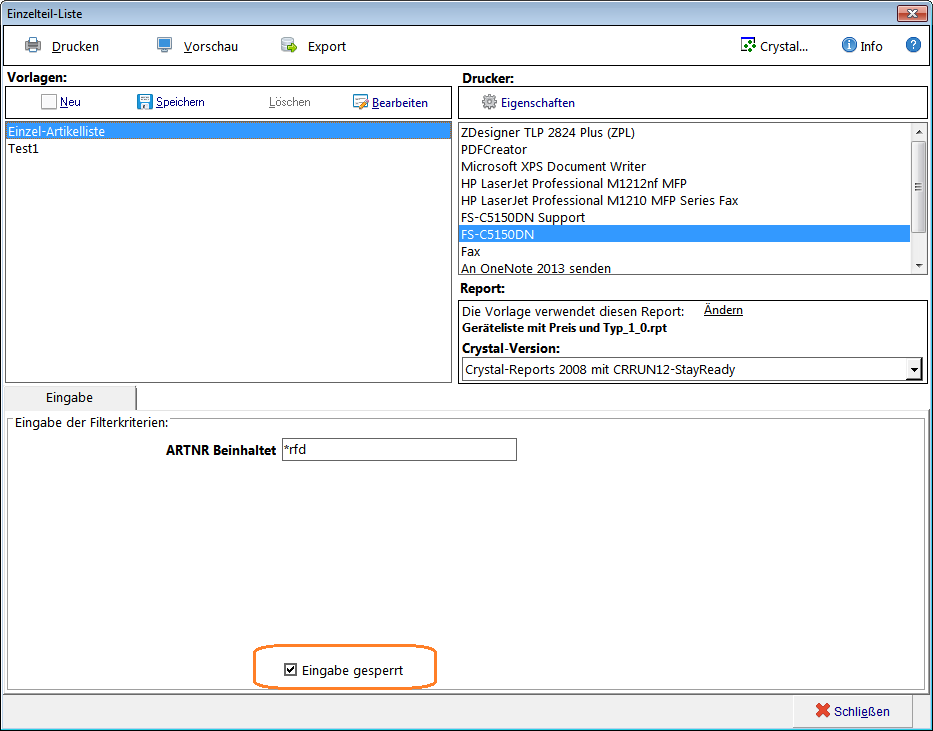The width and height of the screenshot is (933, 731).
Task: Click Crystal-Reports 2008 combo box text
Action: pos(600,369)
